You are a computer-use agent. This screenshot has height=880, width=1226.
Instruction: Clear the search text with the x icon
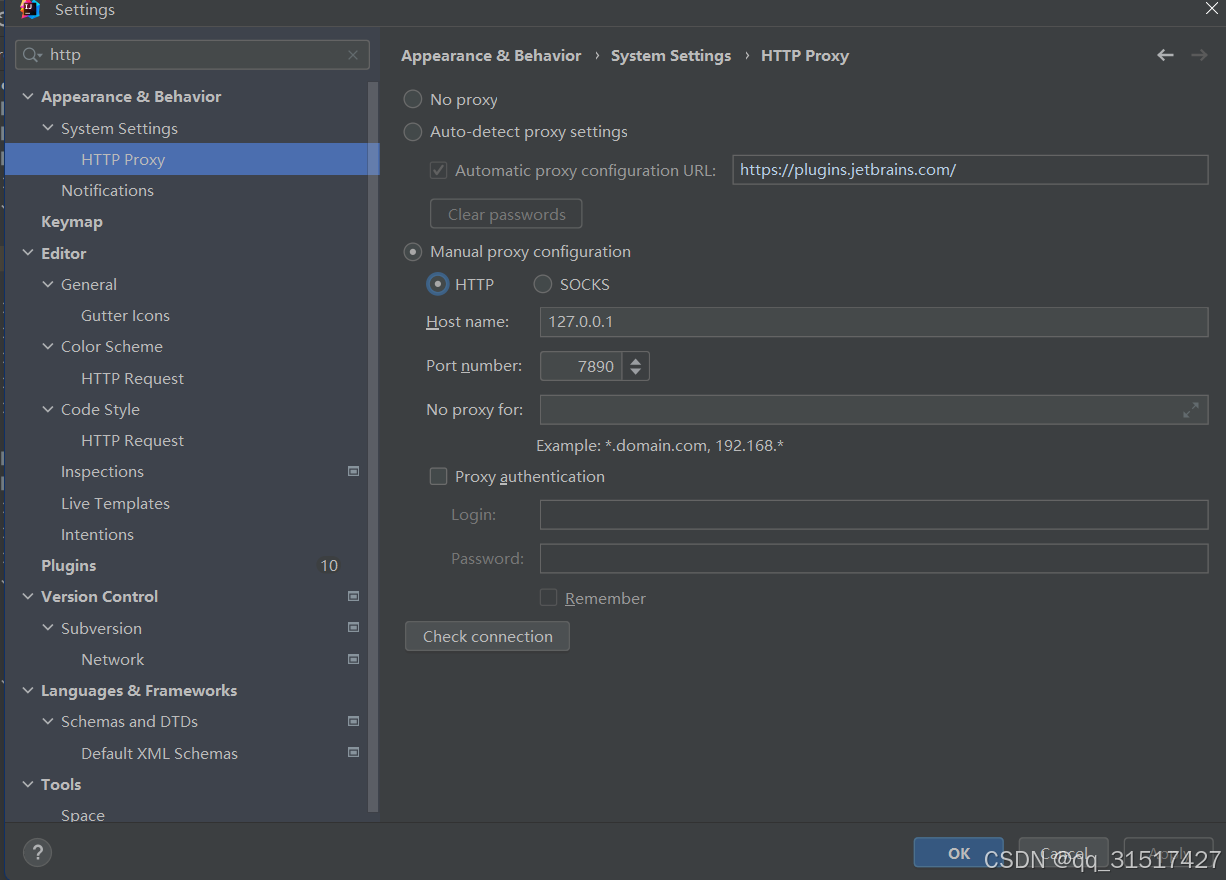click(x=353, y=55)
